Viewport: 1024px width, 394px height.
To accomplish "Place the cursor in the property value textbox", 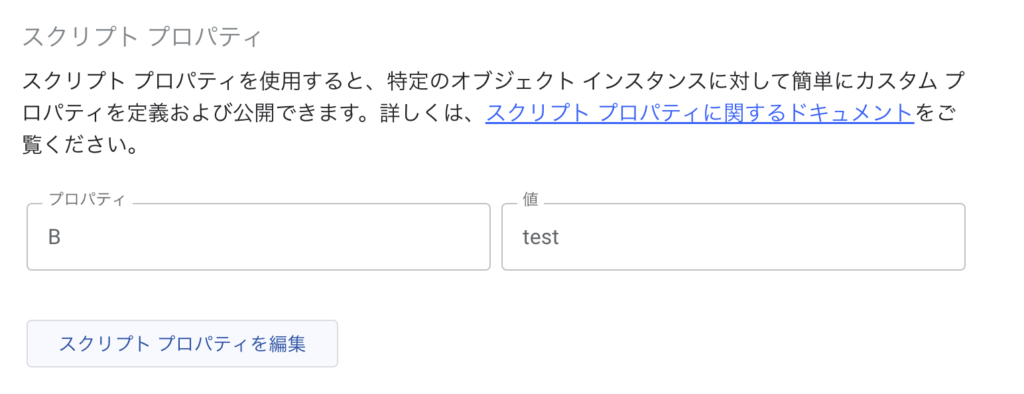I will [733, 237].
